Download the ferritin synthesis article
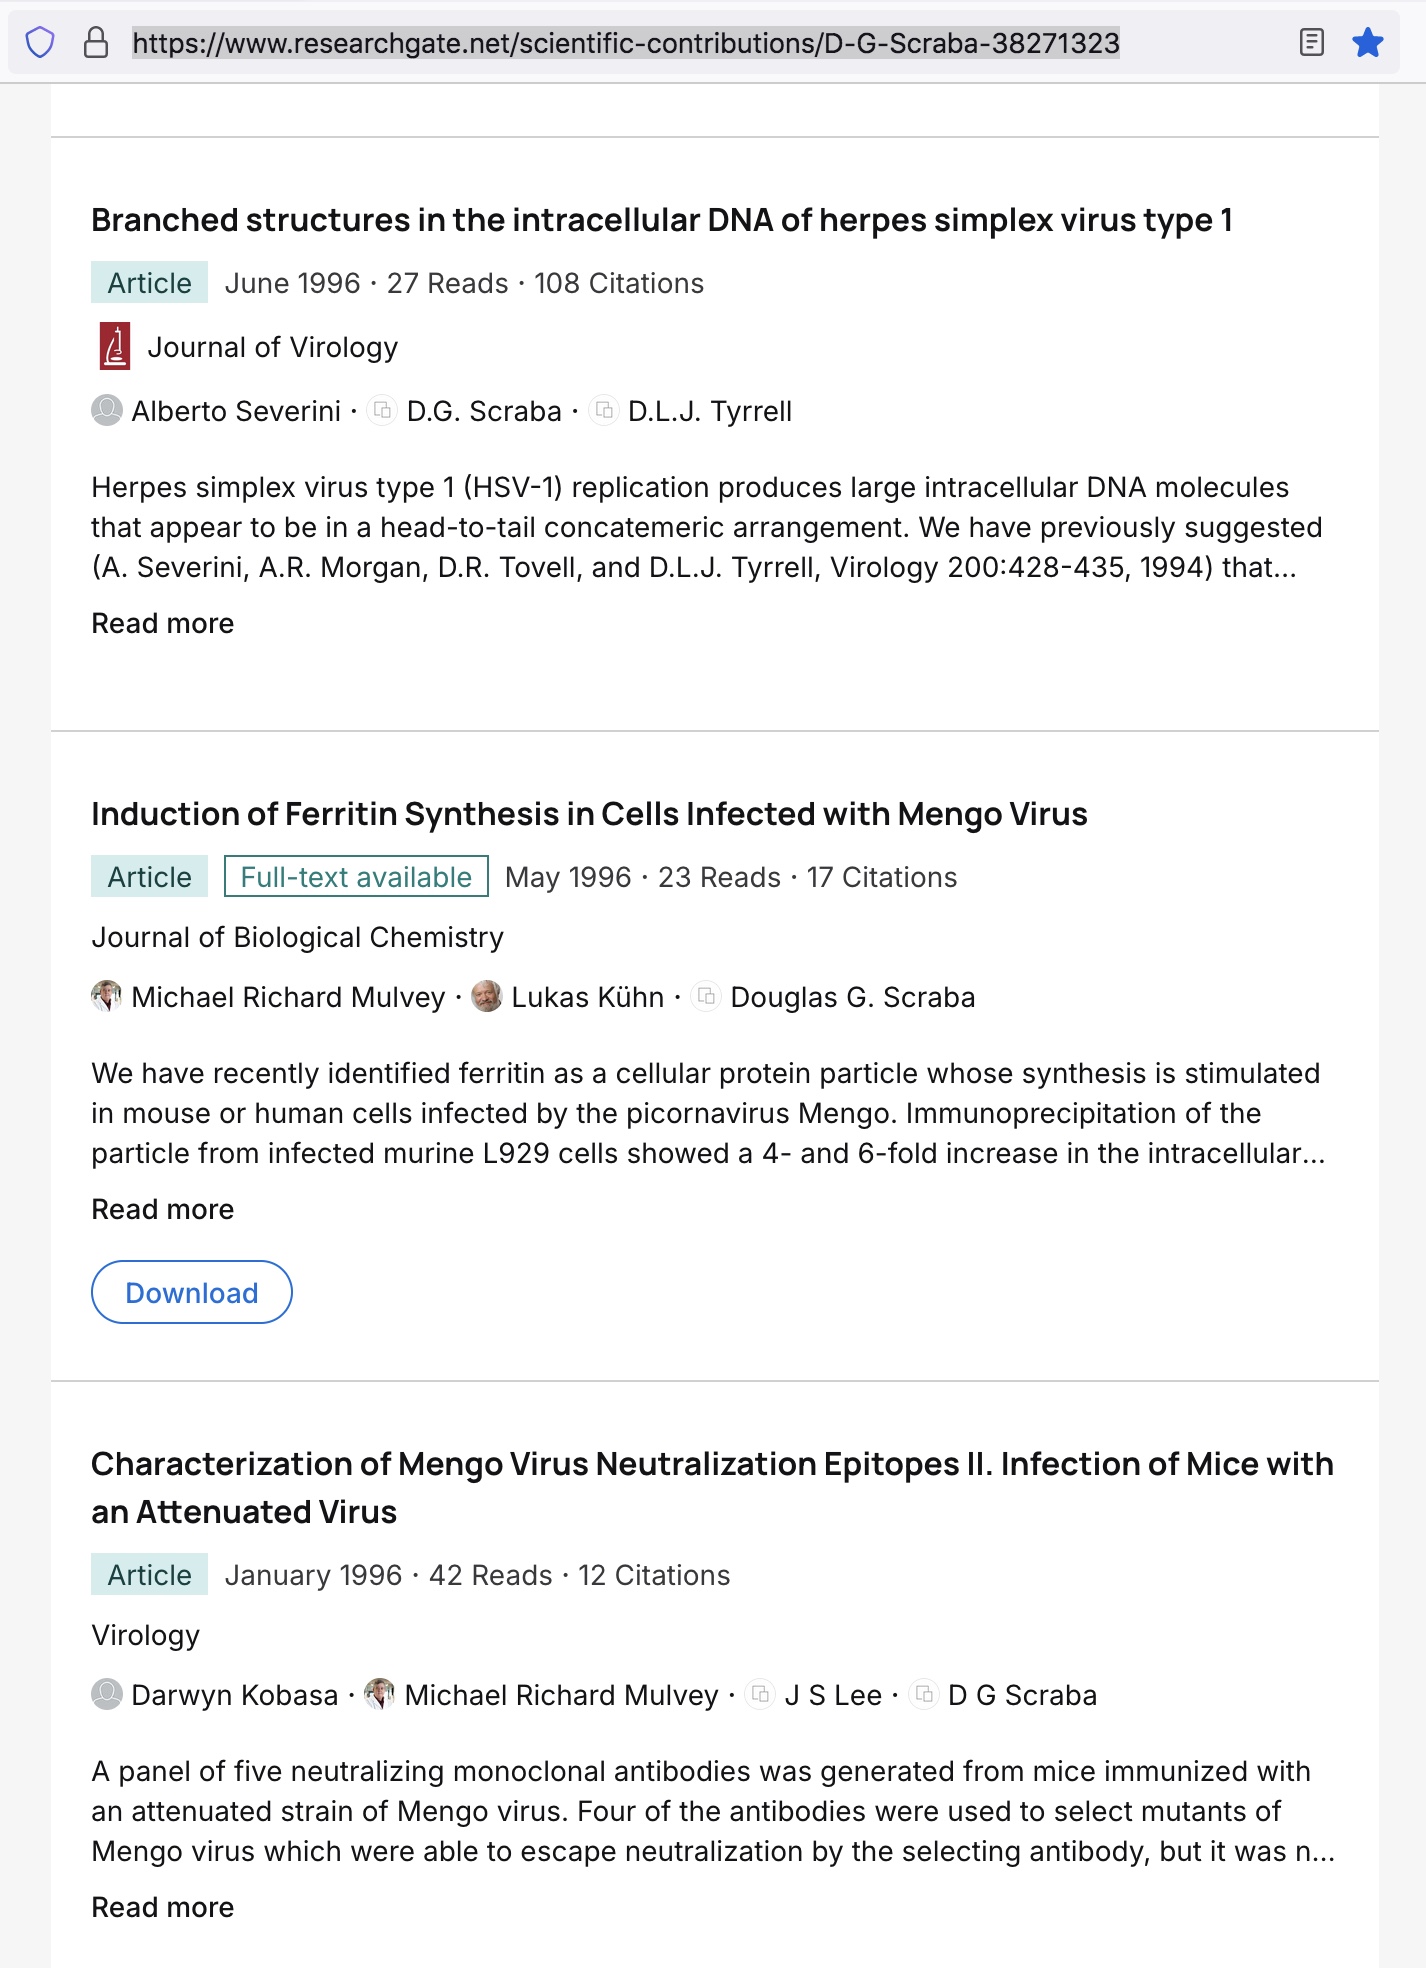The height and width of the screenshot is (1968, 1426). coord(192,1292)
